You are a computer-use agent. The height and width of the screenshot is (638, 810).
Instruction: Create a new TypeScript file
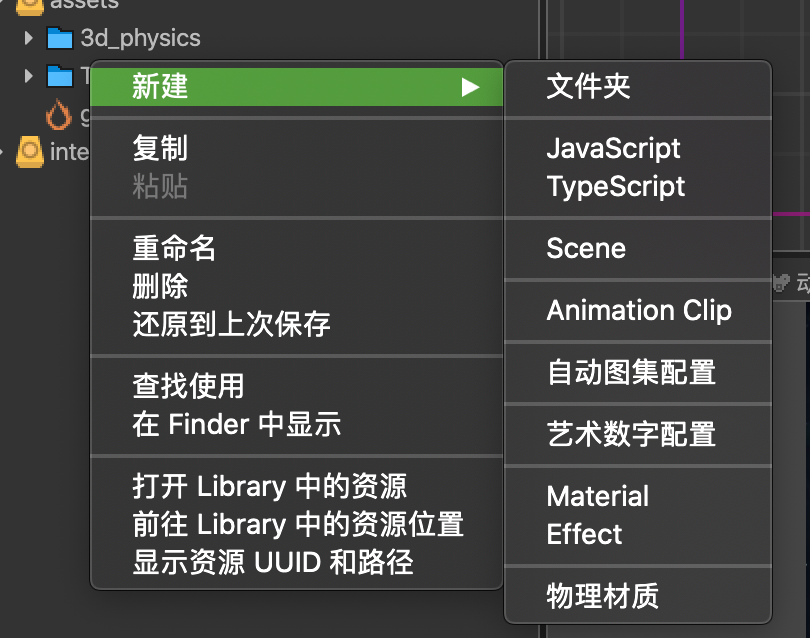tap(616, 187)
